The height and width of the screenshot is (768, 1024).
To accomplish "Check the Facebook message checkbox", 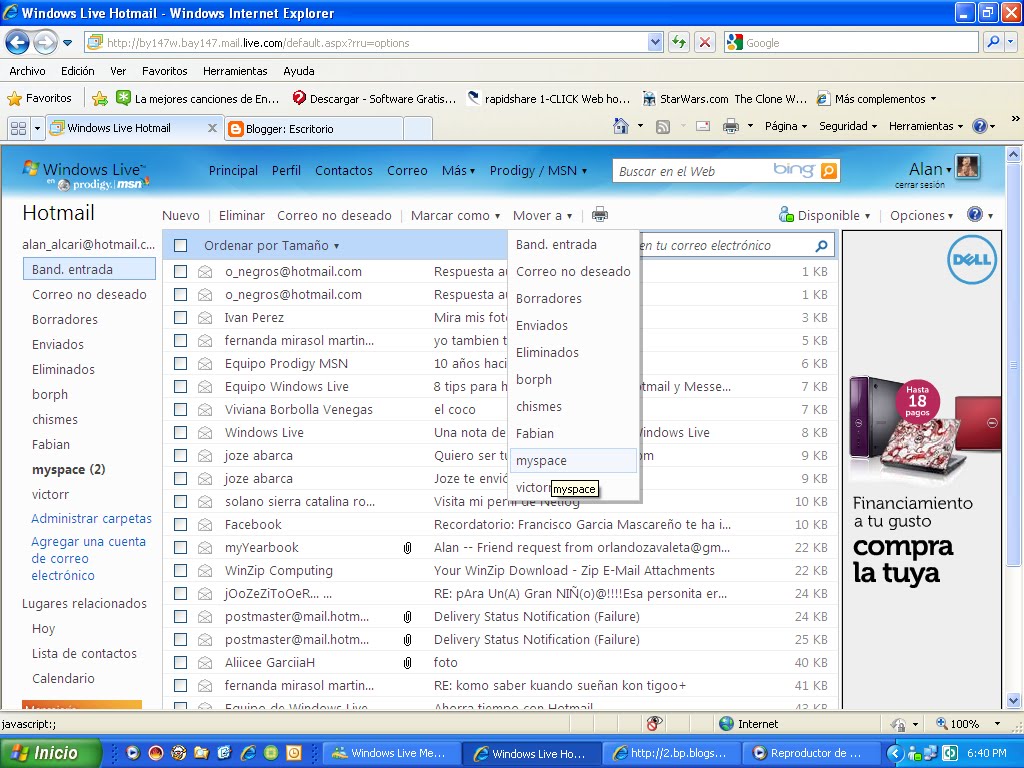I will tap(181, 524).
